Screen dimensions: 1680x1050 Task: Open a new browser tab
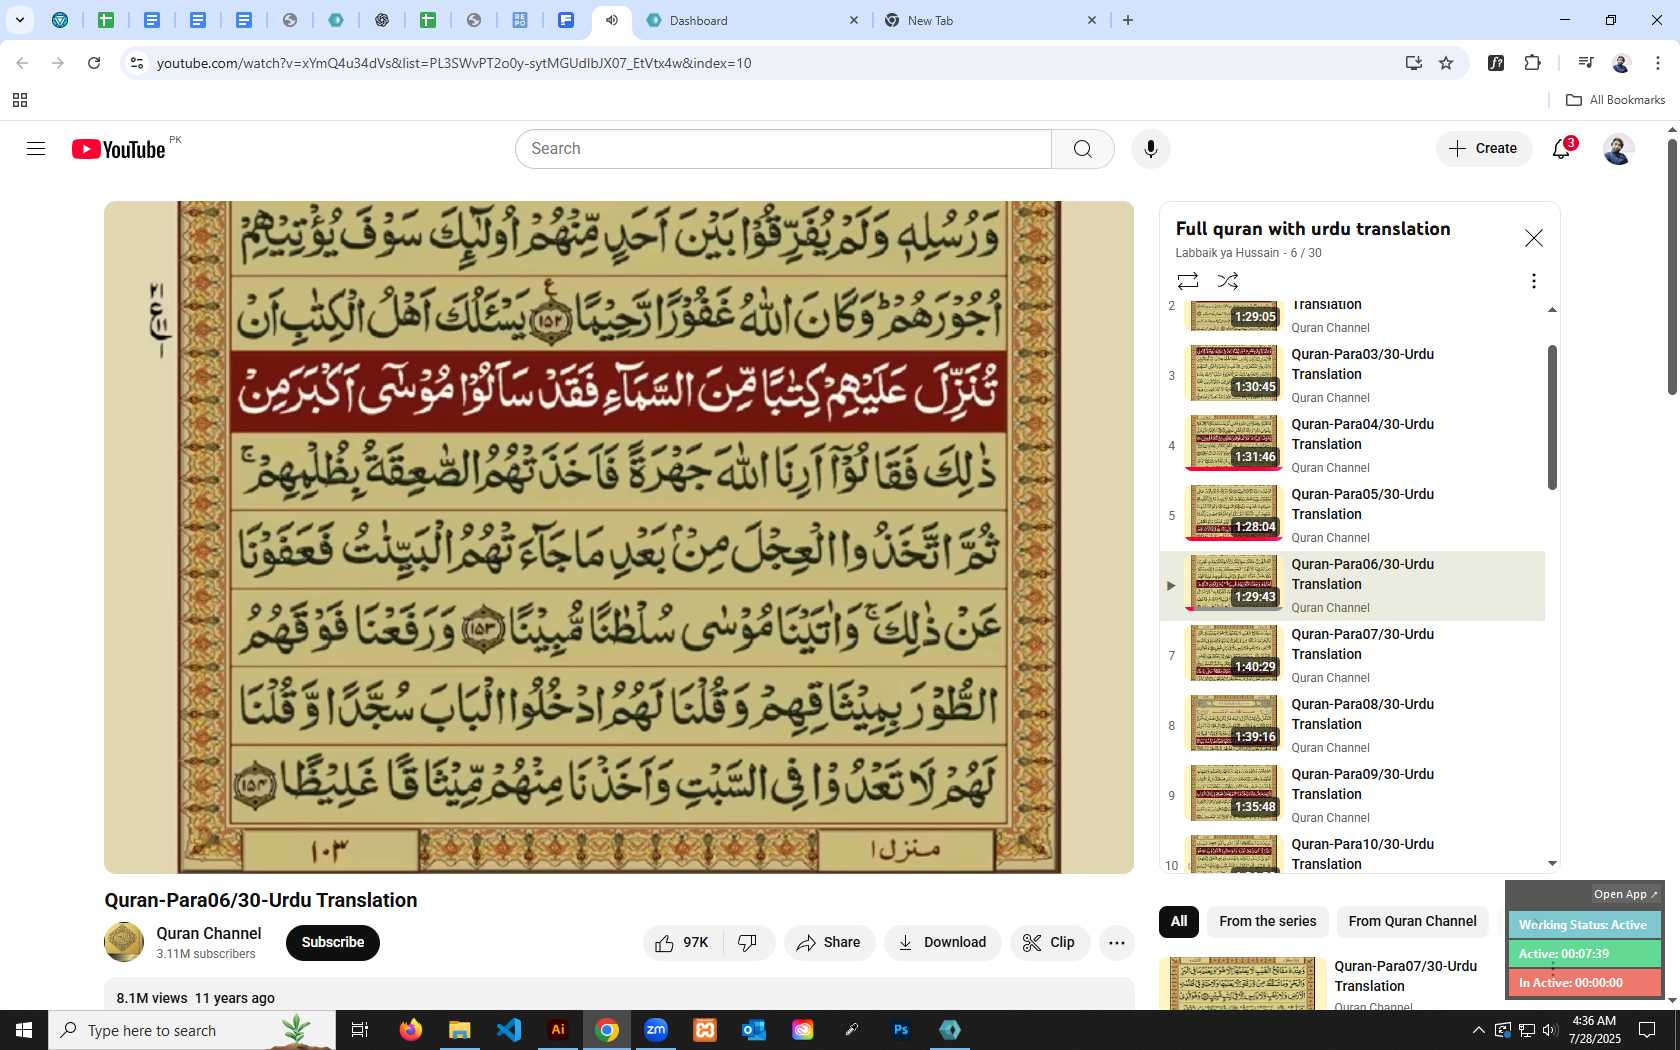pos(1128,20)
